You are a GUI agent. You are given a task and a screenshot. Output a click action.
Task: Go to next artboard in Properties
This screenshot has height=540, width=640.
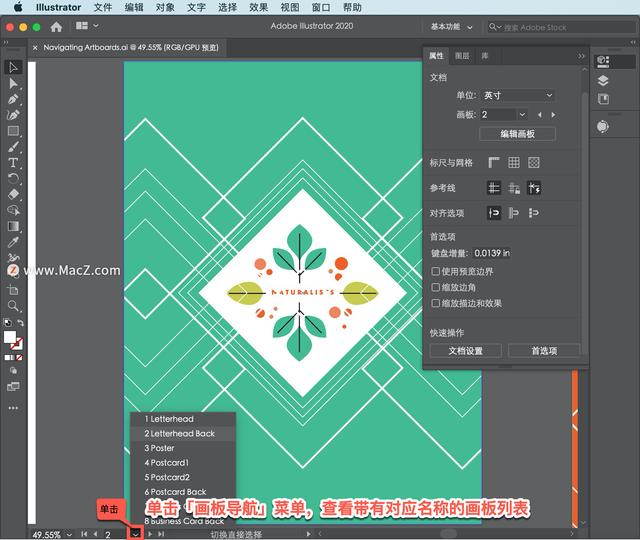553,115
